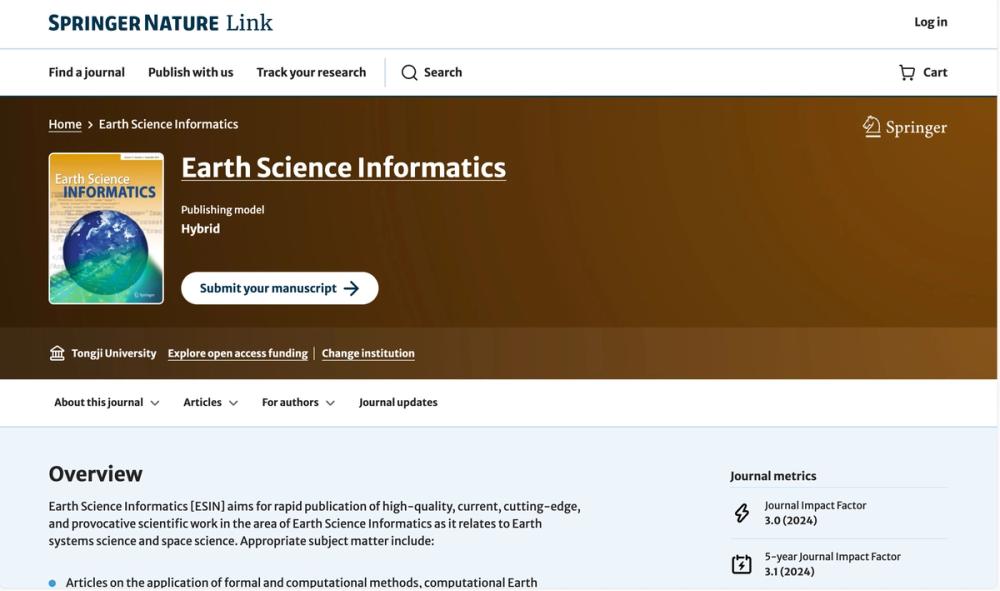This screenshot has height=591, width=1000.
Task: Click the 3.1 (2024) five-year value
Action: pyautogui.click(x=790, y=572)
